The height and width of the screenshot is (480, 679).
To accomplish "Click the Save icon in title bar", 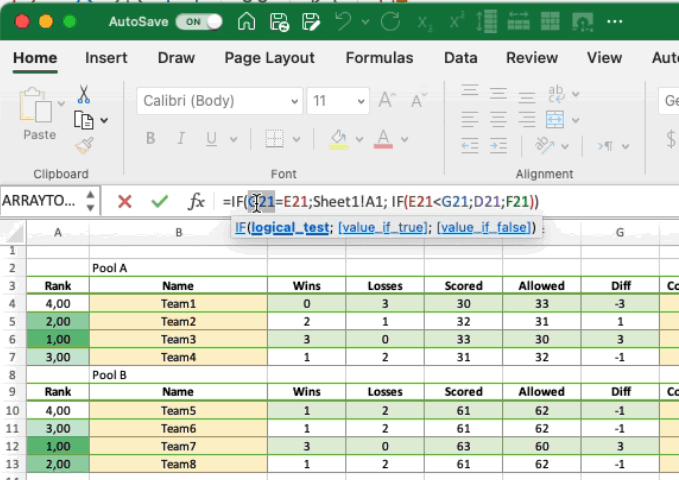I will 279,21.
